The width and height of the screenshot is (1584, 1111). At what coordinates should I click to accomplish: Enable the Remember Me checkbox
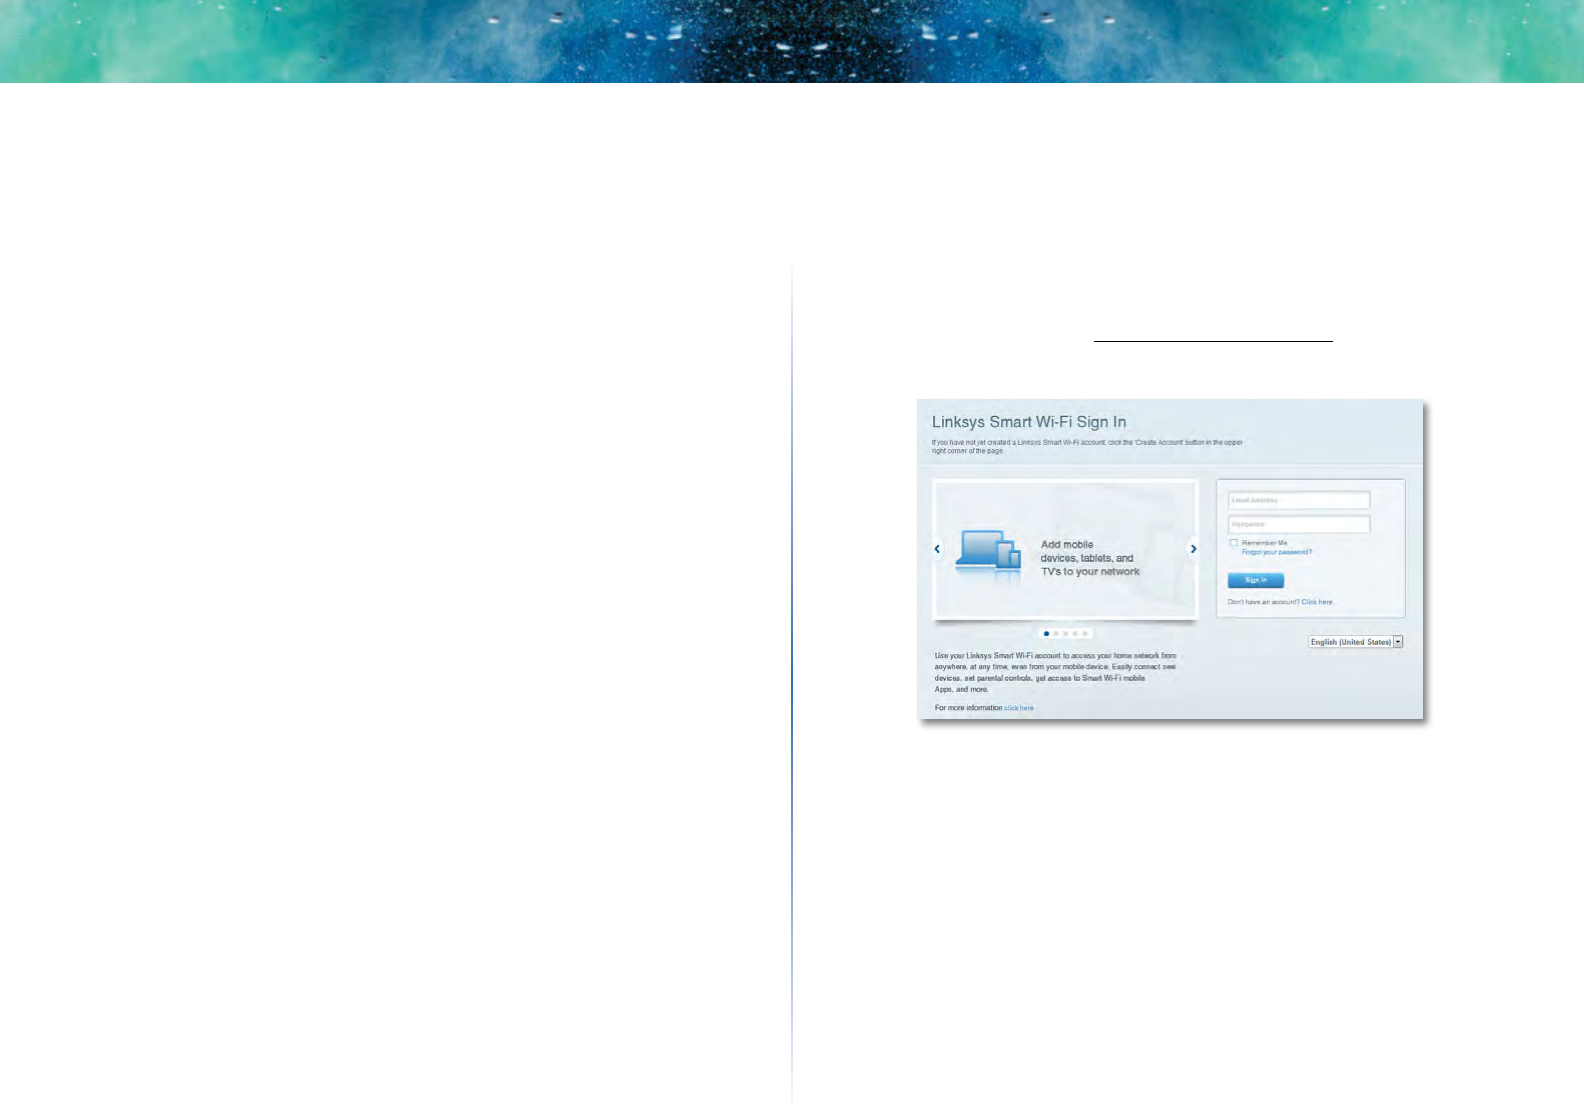pos(1234,543)
